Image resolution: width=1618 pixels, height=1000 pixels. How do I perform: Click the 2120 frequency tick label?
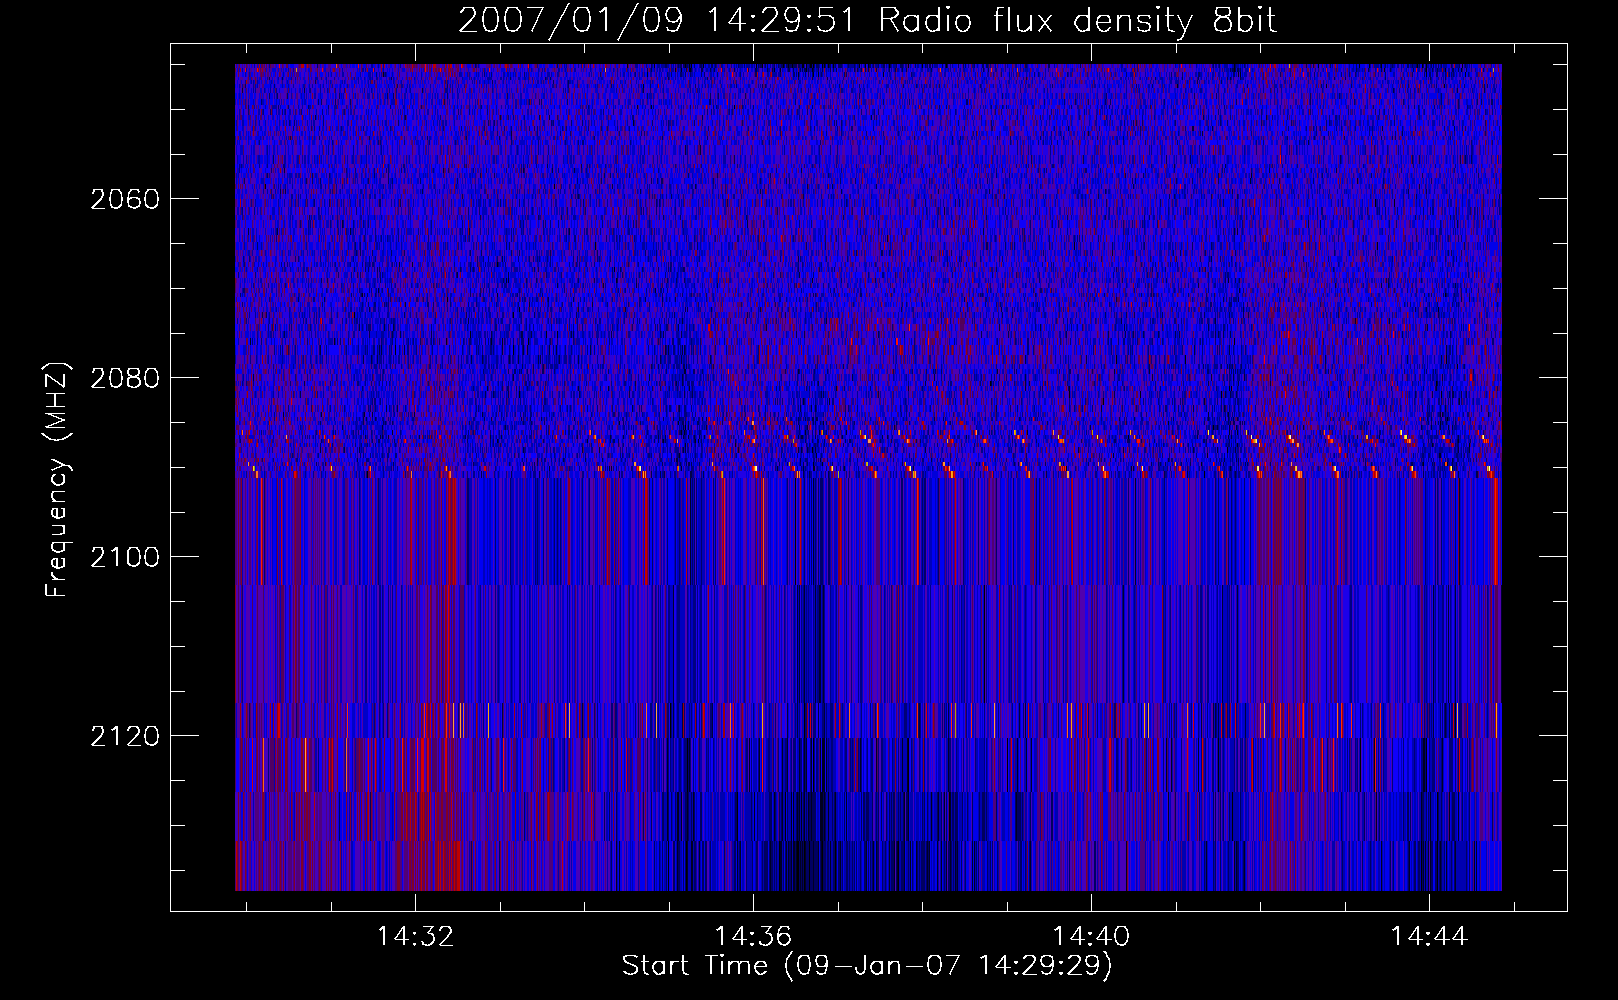pyautogui.click(x=125, y=736)
